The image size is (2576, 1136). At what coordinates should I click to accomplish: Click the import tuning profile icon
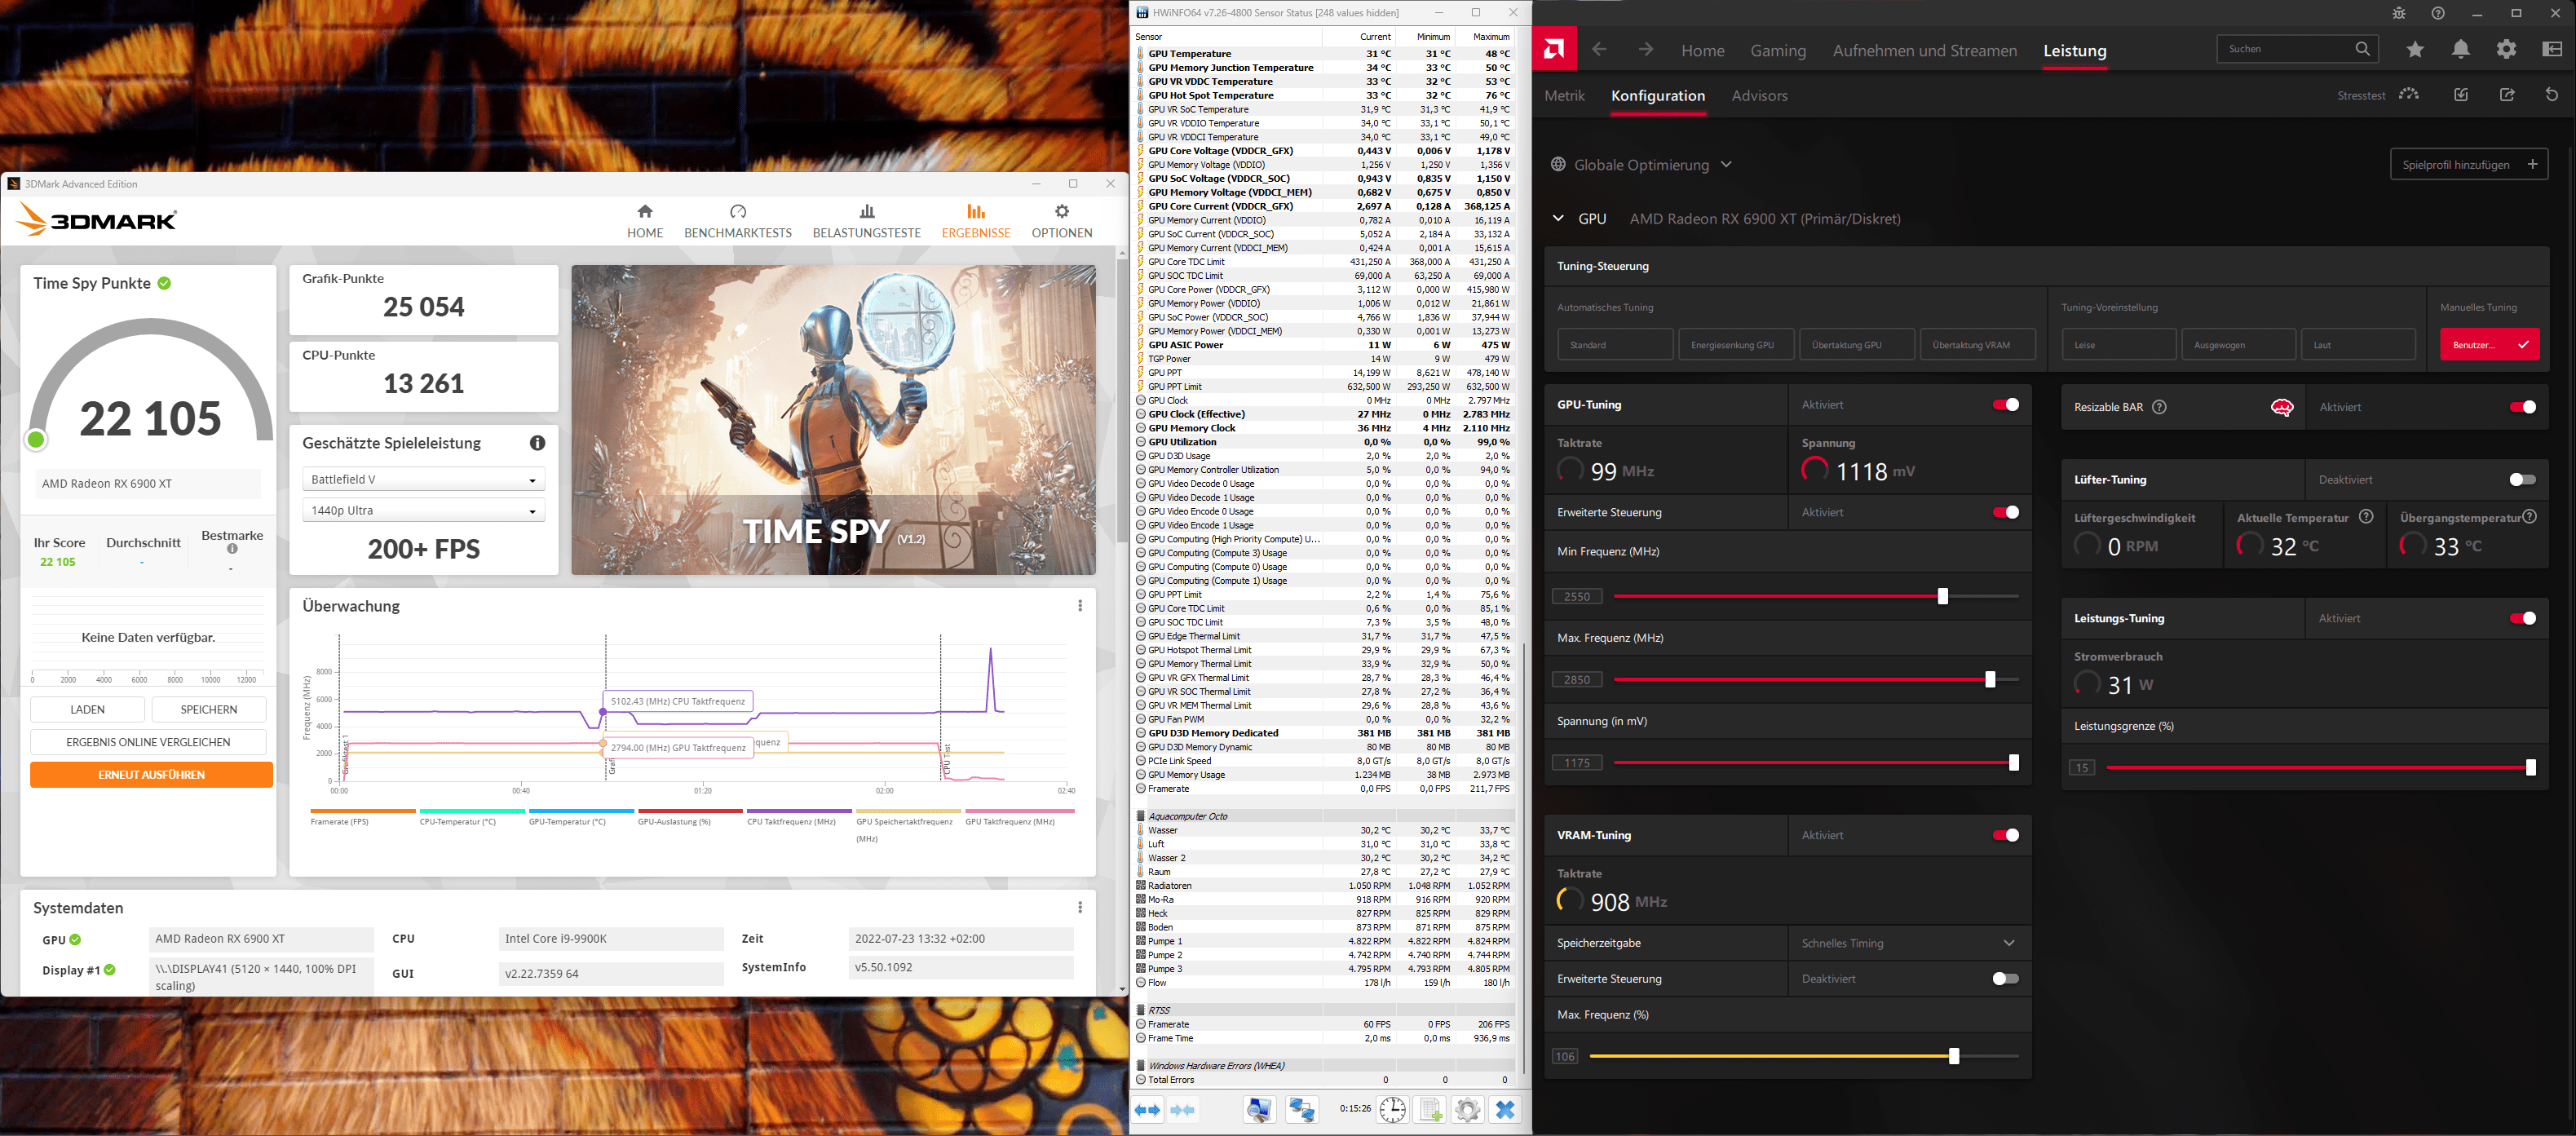tap(2461, 95)
